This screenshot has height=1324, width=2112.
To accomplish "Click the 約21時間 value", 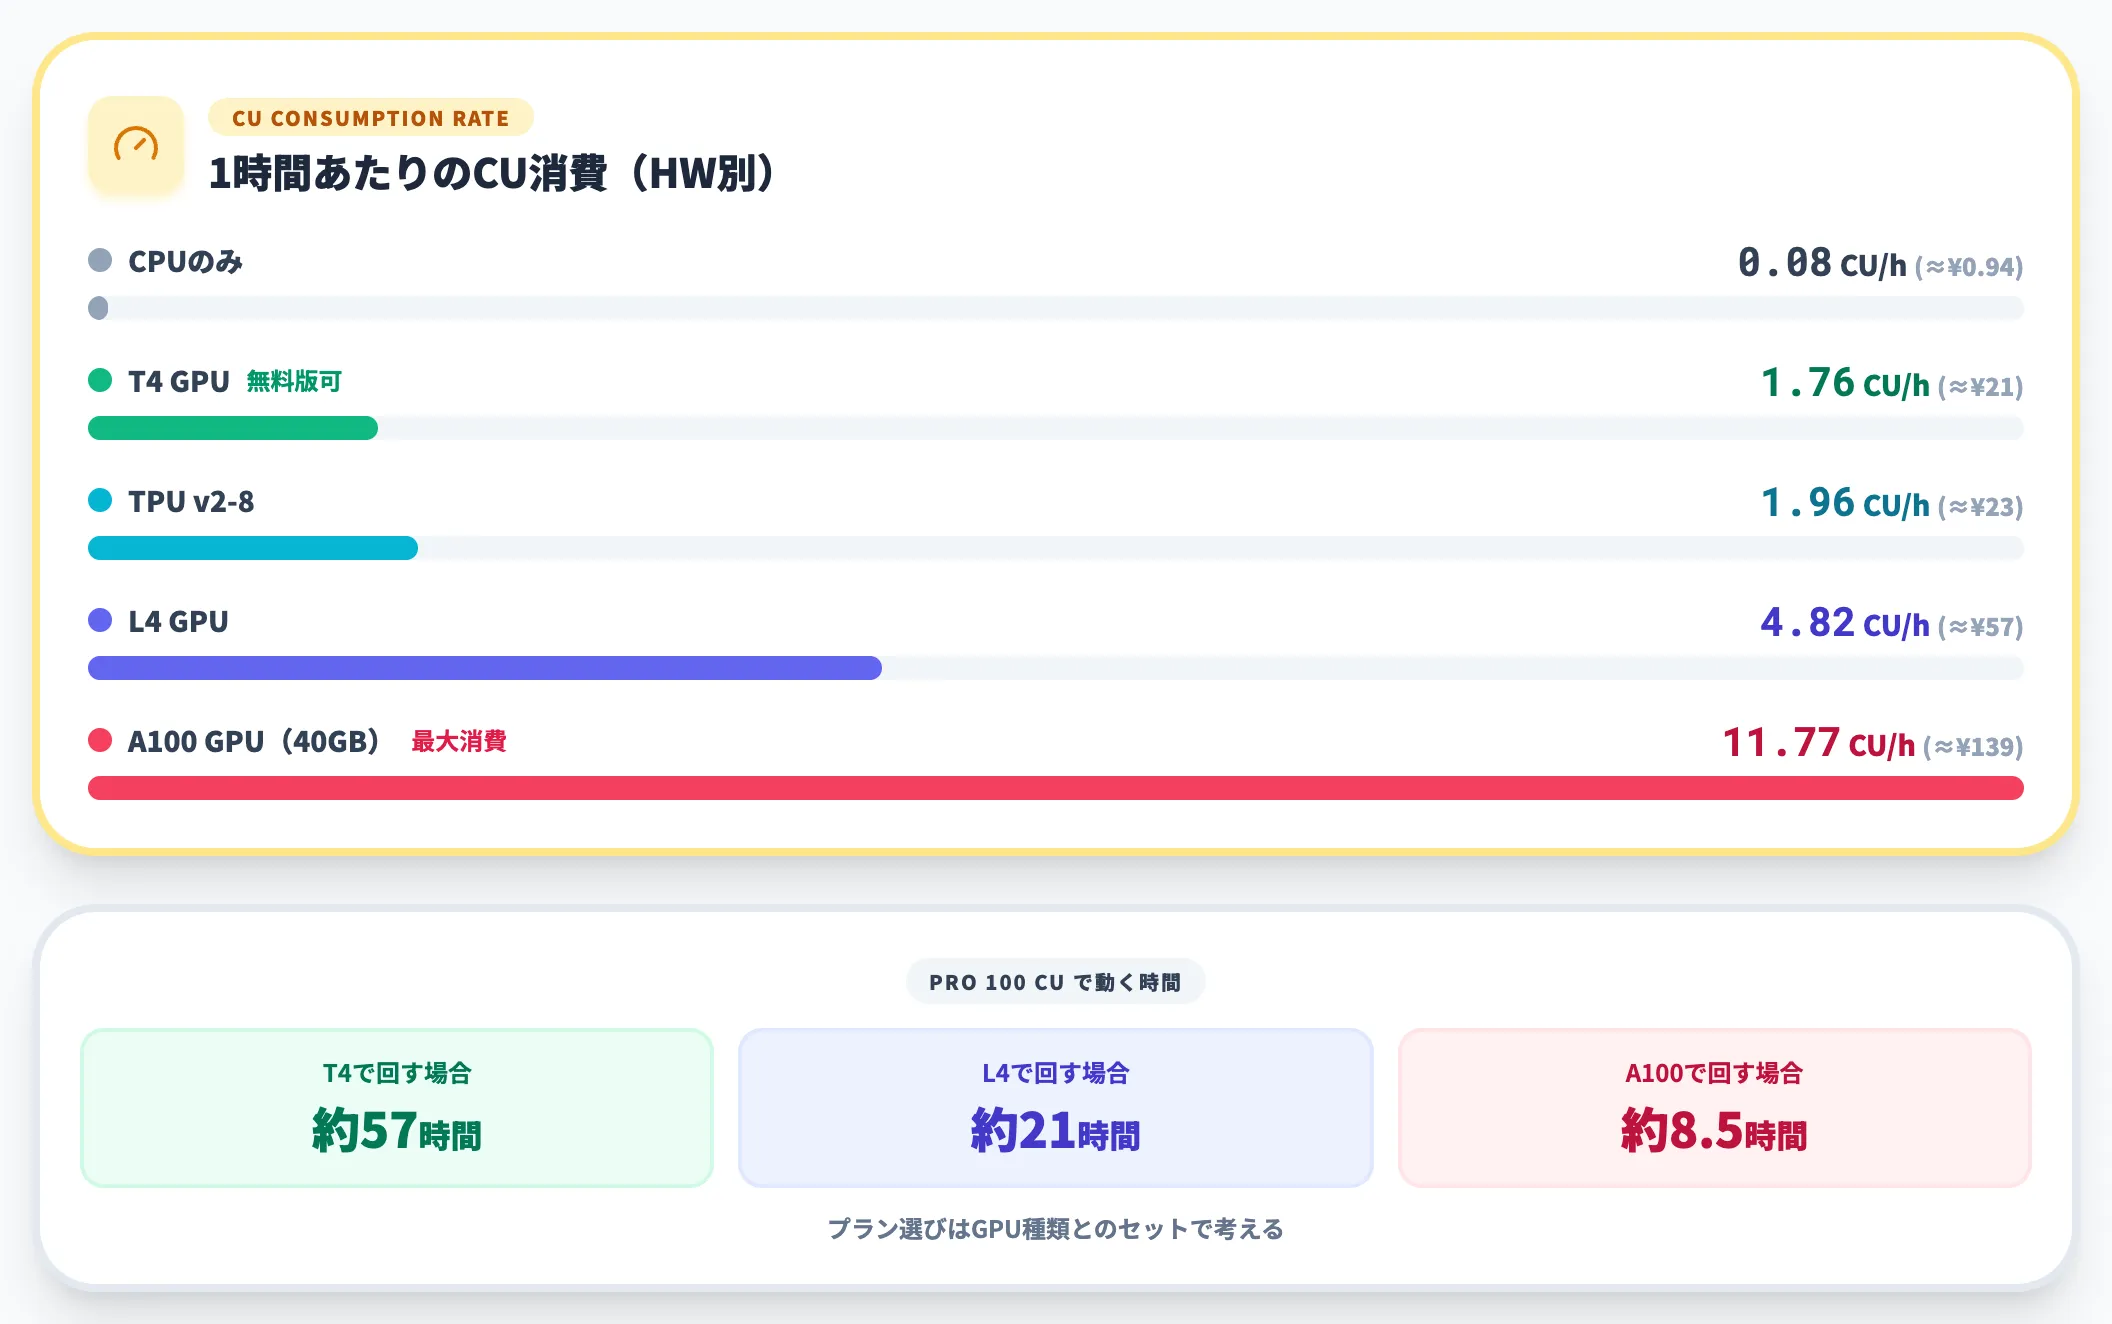I will (1056, 1131).
